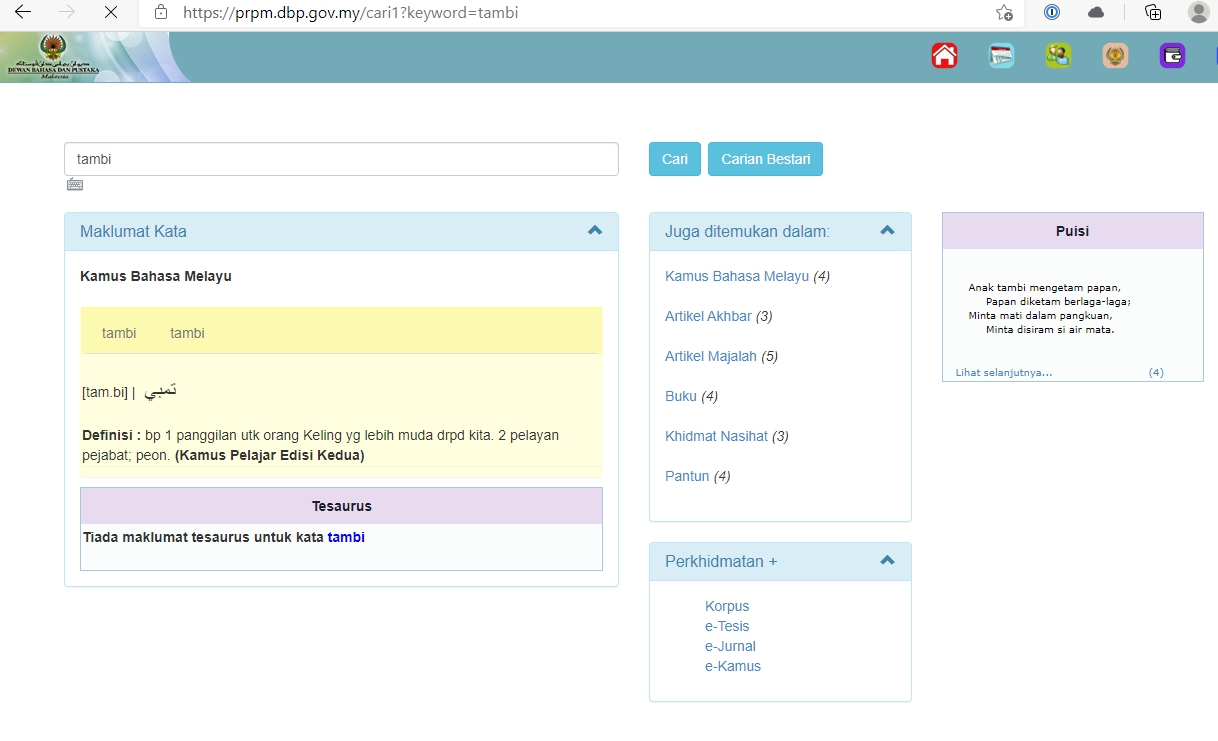This screenshot has height=741, width=1218.
Task: Click the green people icon
Action: tap(1058, 56)
